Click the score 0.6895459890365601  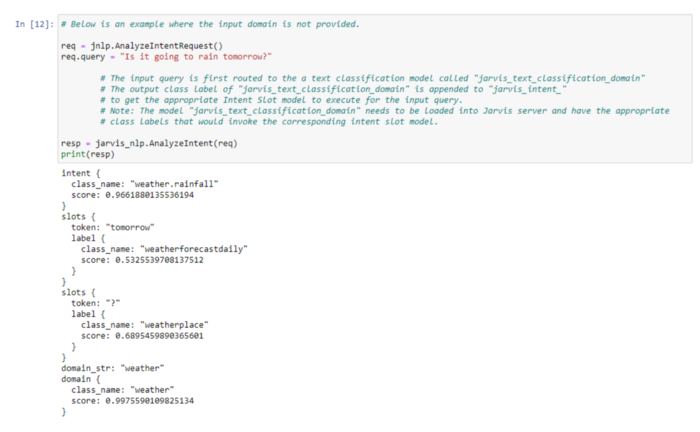pyautogui.click(x=142, y=336)
